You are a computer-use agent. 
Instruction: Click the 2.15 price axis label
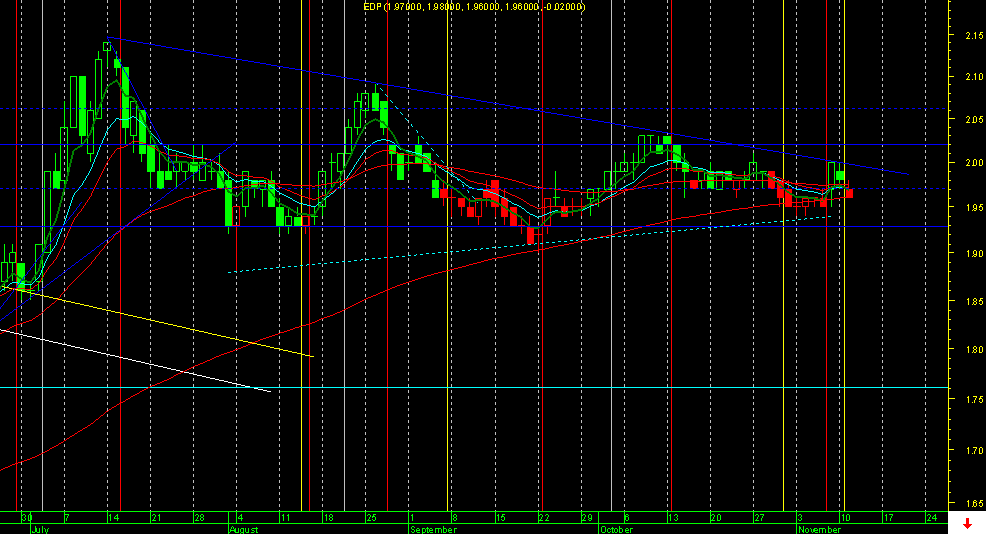(974, 36)
